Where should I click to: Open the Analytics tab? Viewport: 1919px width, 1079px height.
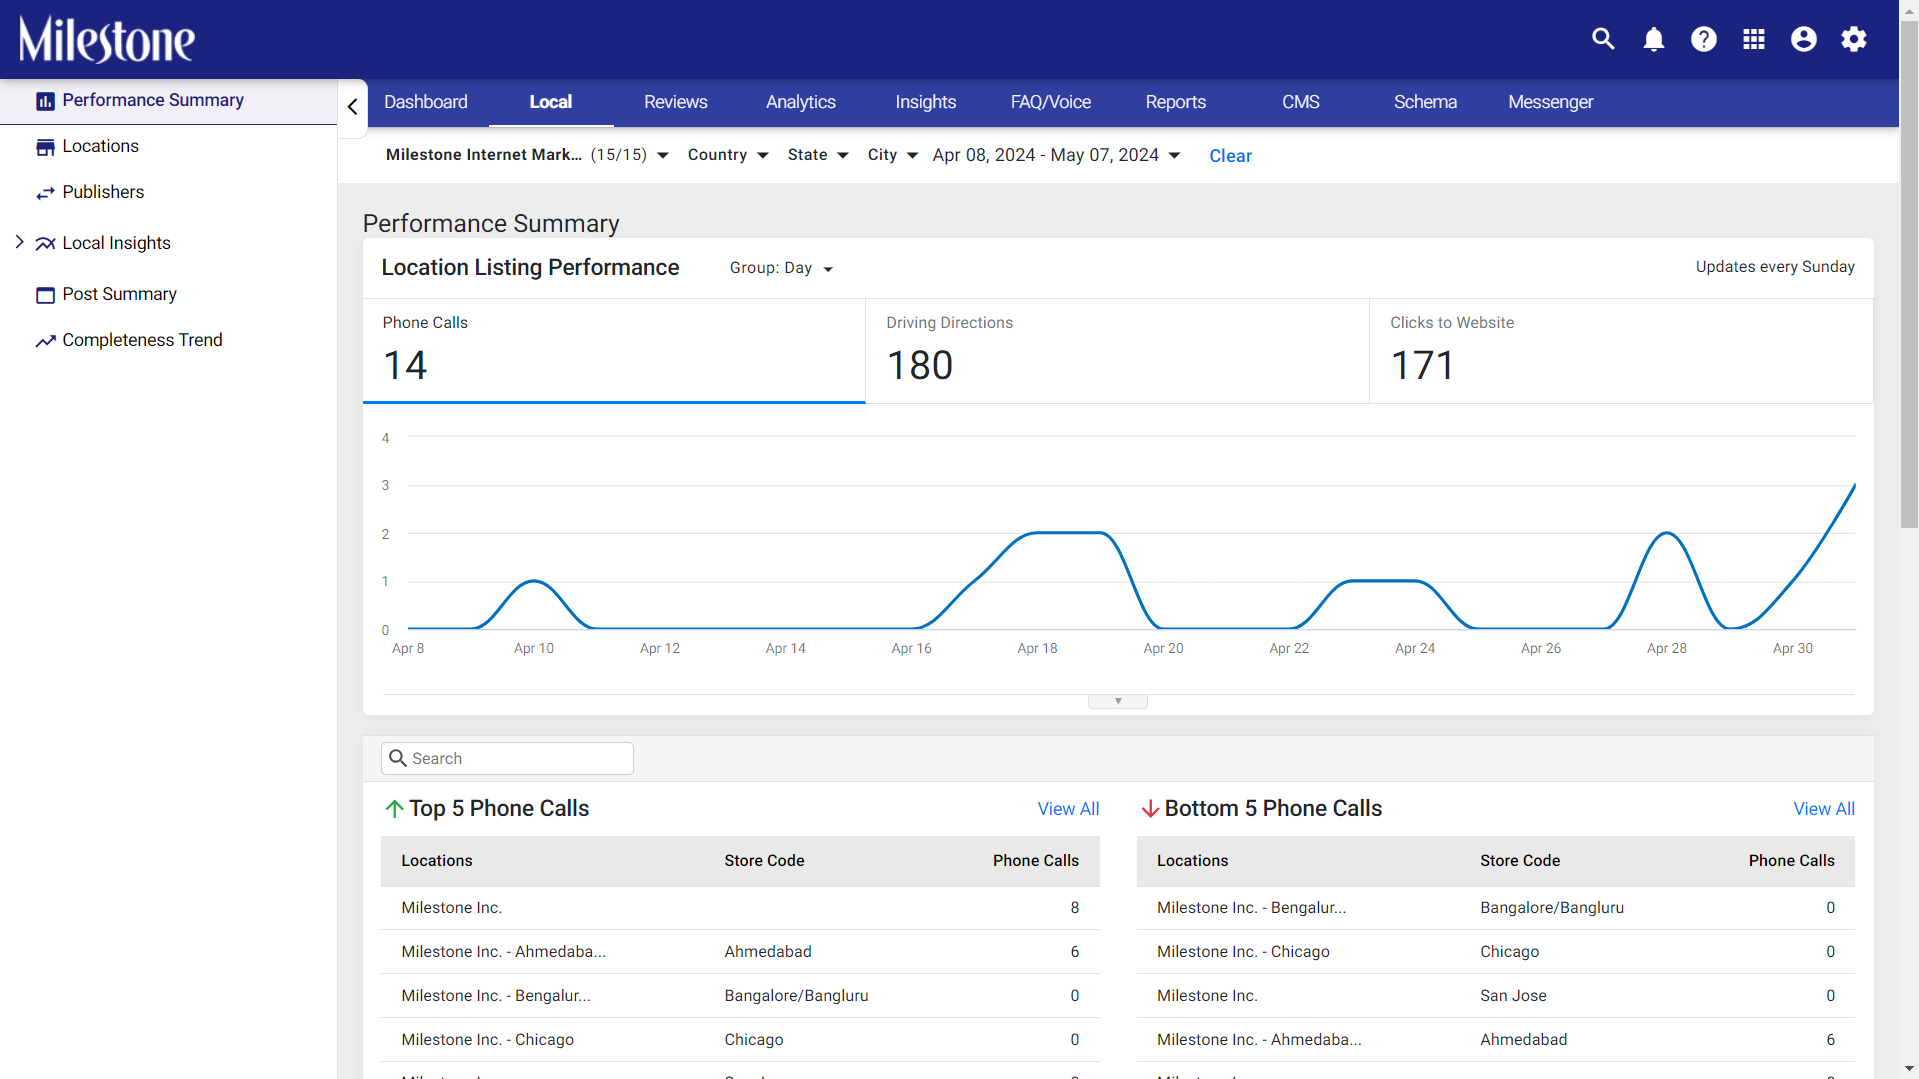[800, 102]
